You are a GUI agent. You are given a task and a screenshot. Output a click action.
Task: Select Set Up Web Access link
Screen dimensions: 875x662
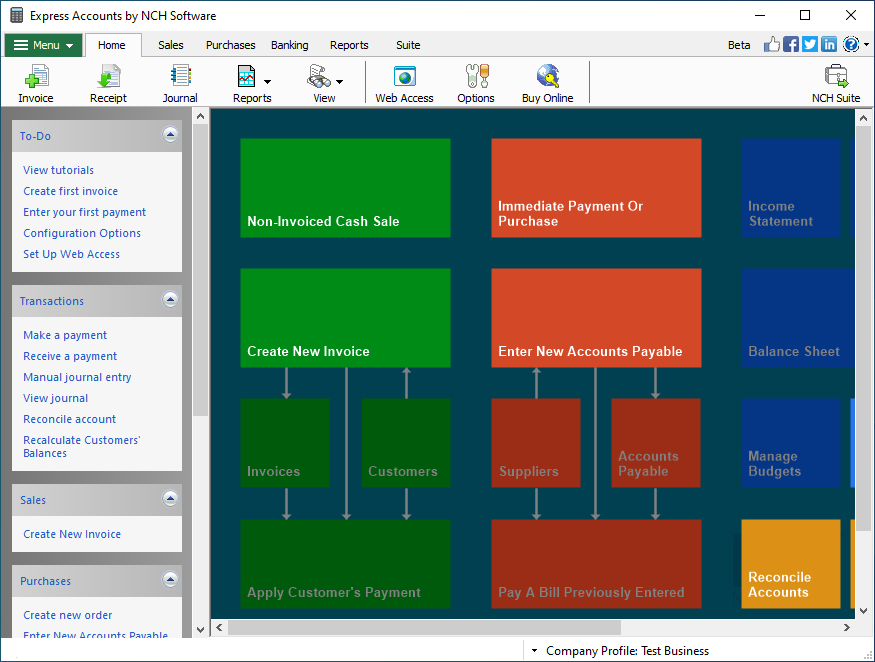pyautogui.click(x=71, y=253)
